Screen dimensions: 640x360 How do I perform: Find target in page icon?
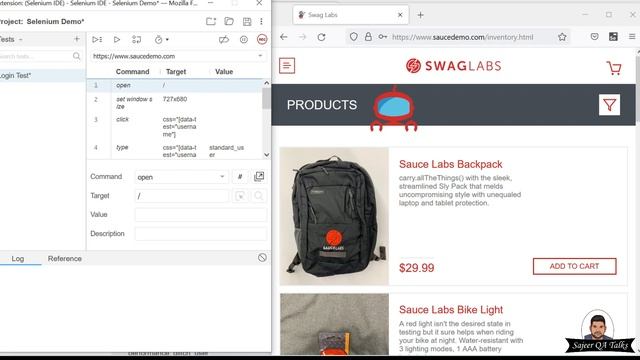(259, 196)
